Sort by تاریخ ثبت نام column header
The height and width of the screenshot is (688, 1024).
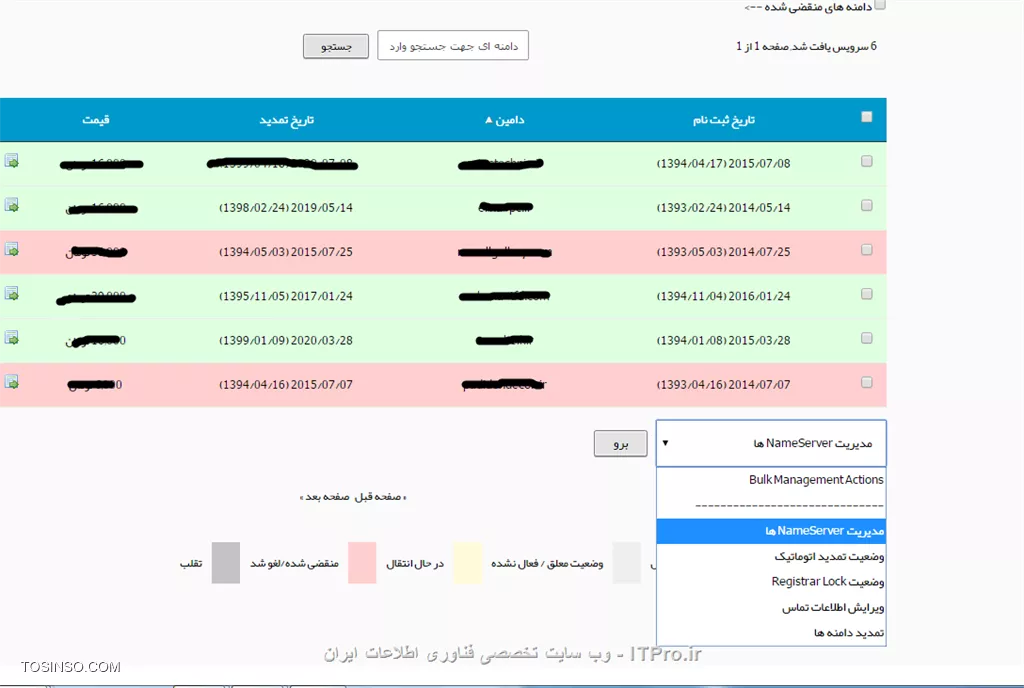[x=724, y=120]
